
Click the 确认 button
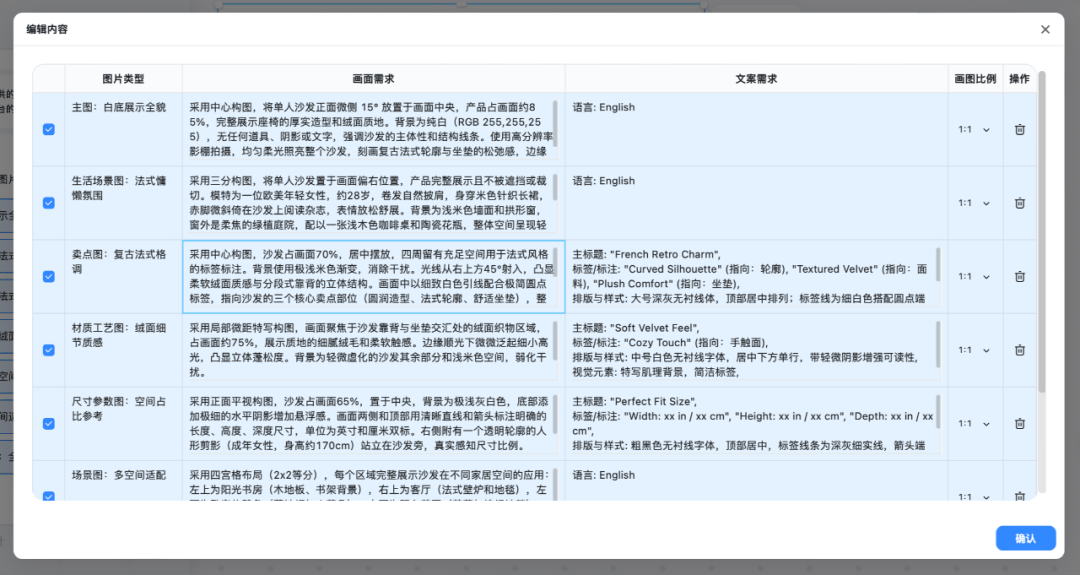click(1025, 539)
